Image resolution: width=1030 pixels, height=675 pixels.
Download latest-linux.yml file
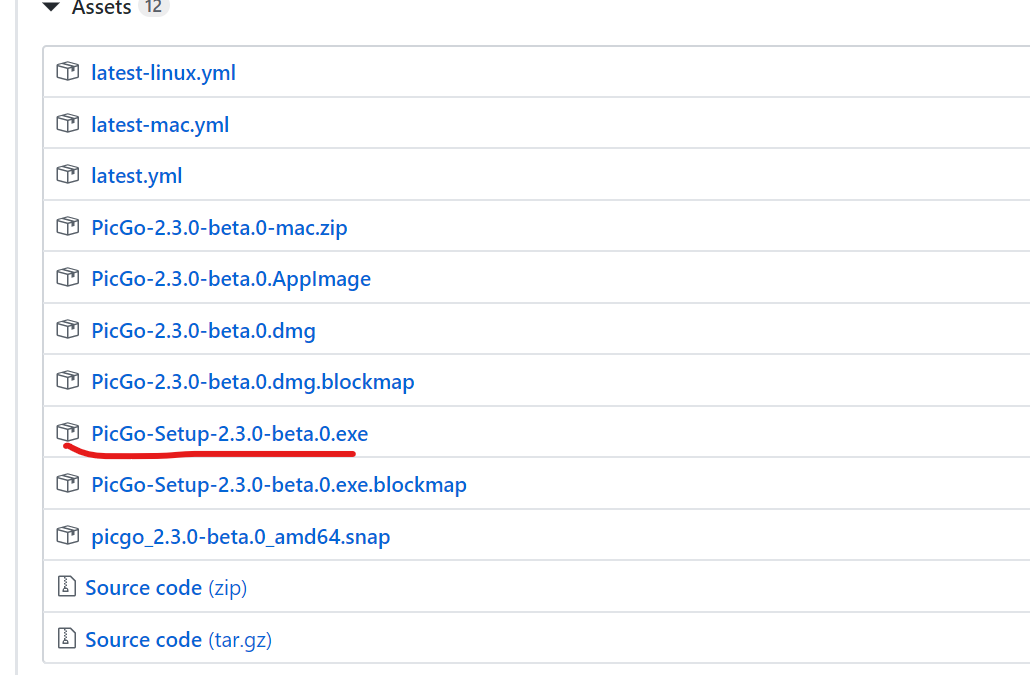pyautogui.click(x=163, y=72)
